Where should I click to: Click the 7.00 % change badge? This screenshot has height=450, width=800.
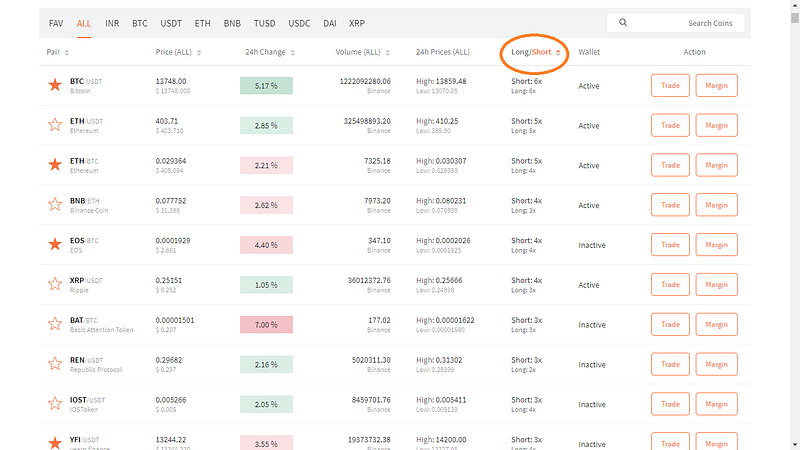coord(266,324)
